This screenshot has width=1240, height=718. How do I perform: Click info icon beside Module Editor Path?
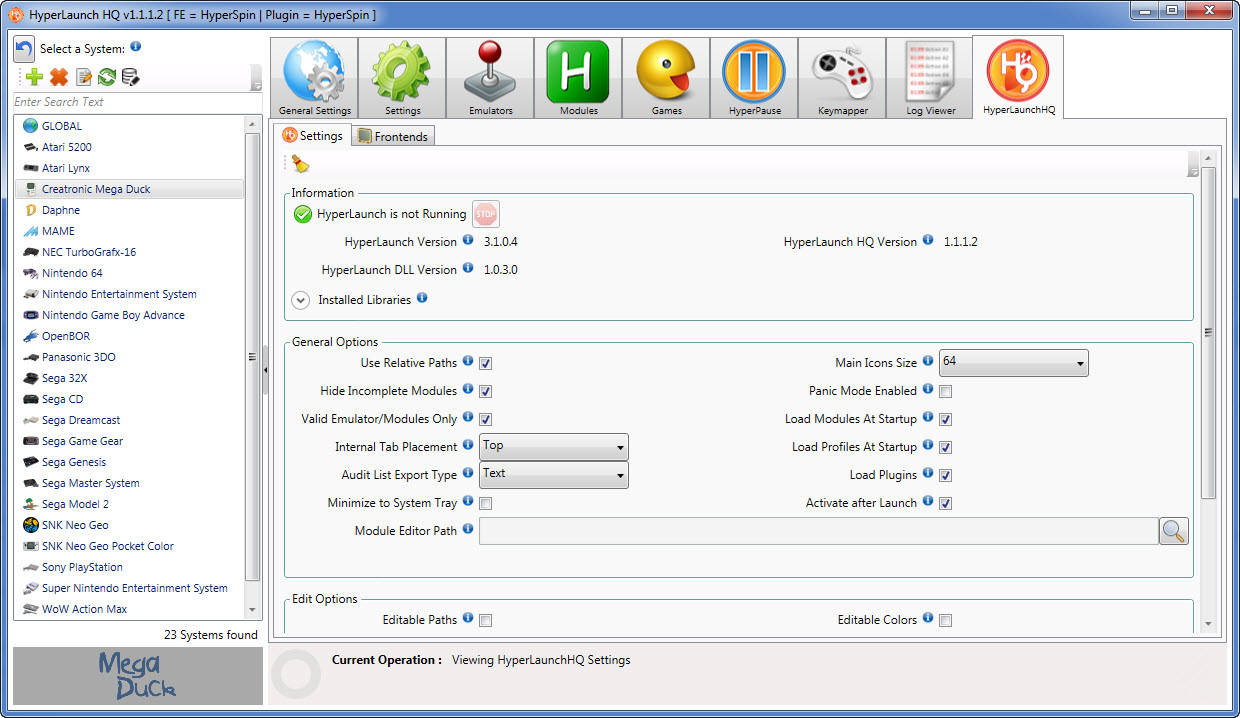click(x=468, y=529)
